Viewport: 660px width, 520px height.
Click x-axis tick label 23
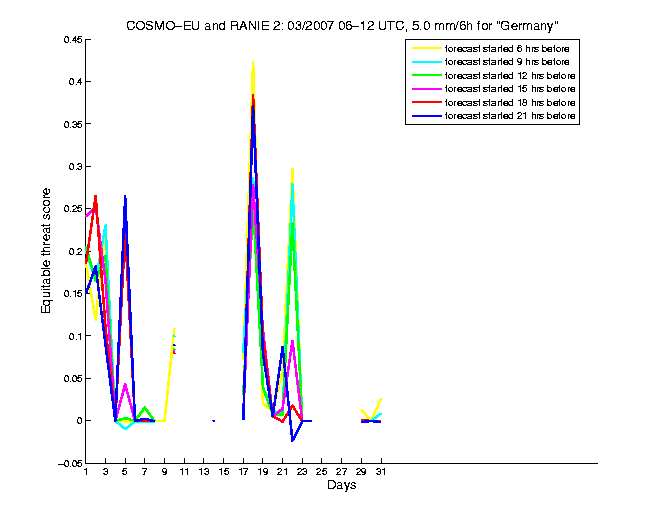pos(302,472)
